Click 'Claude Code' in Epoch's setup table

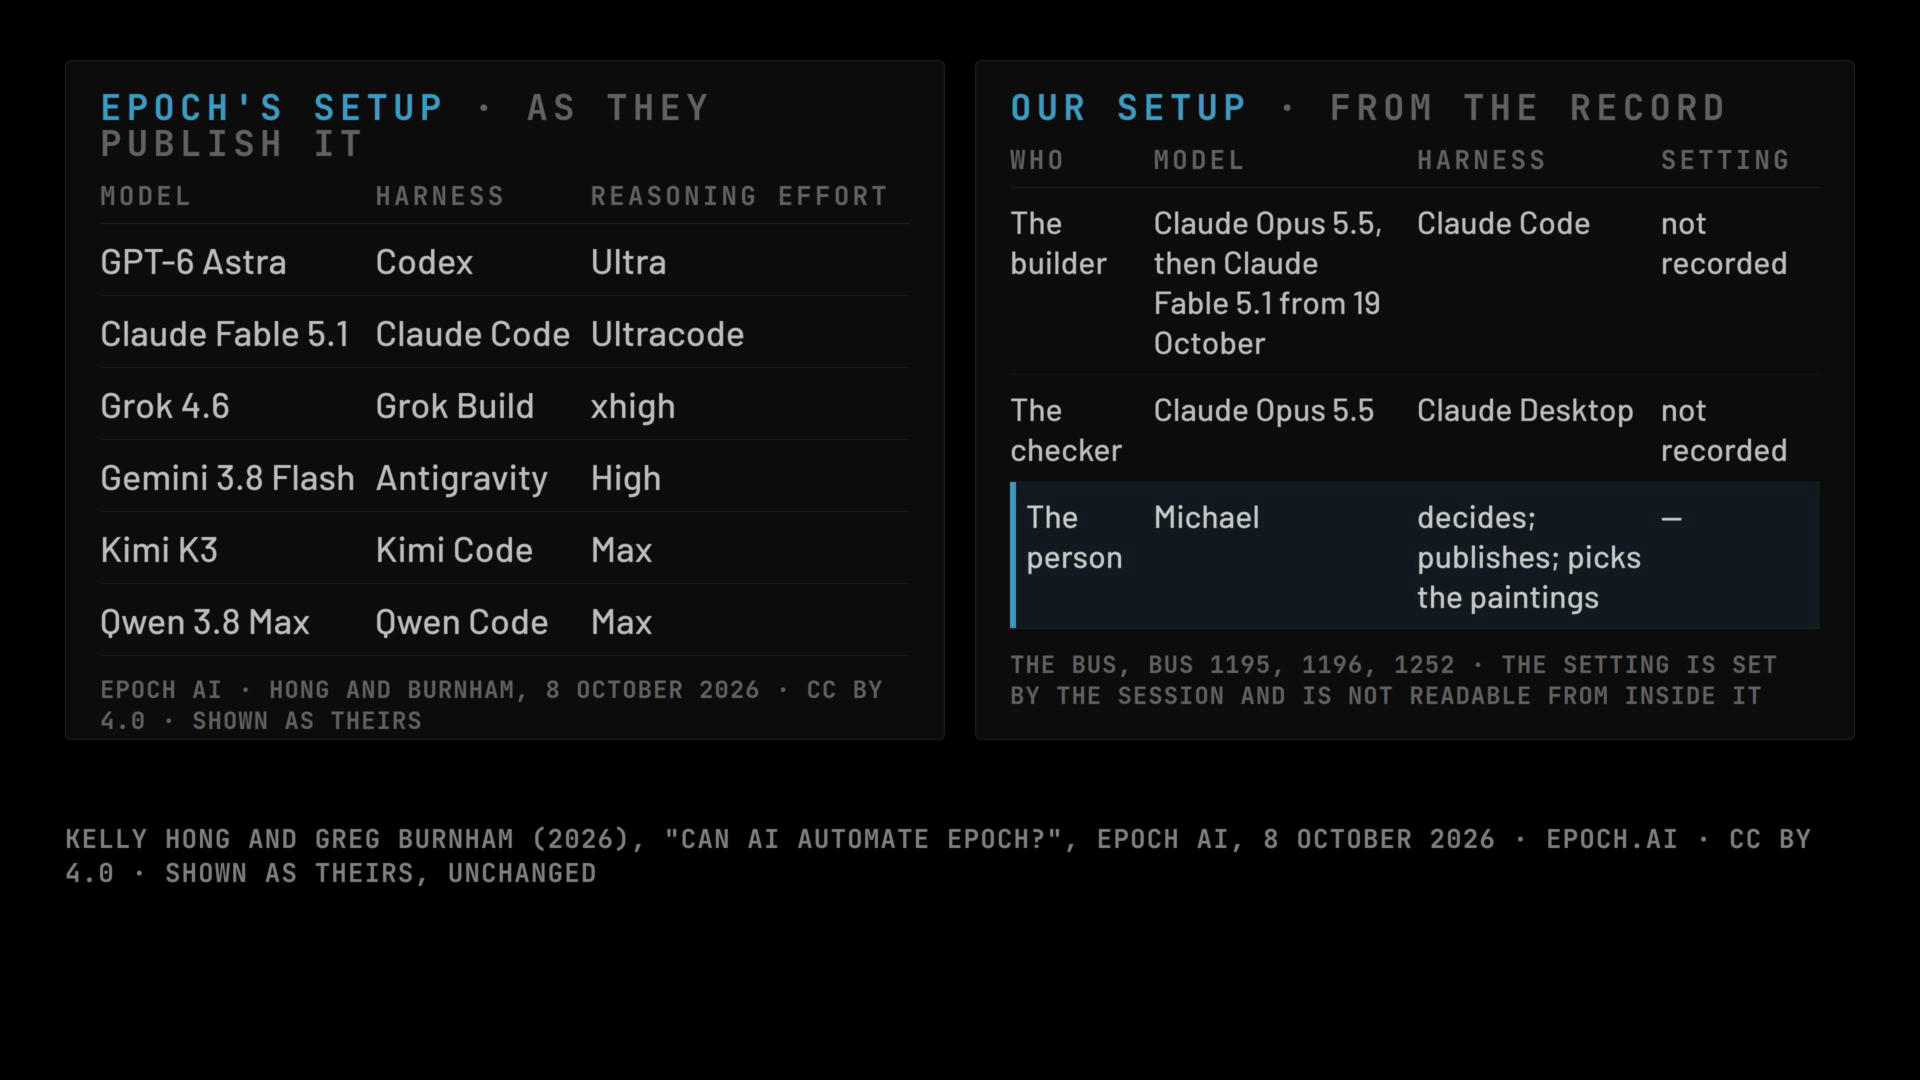point(472,334)
